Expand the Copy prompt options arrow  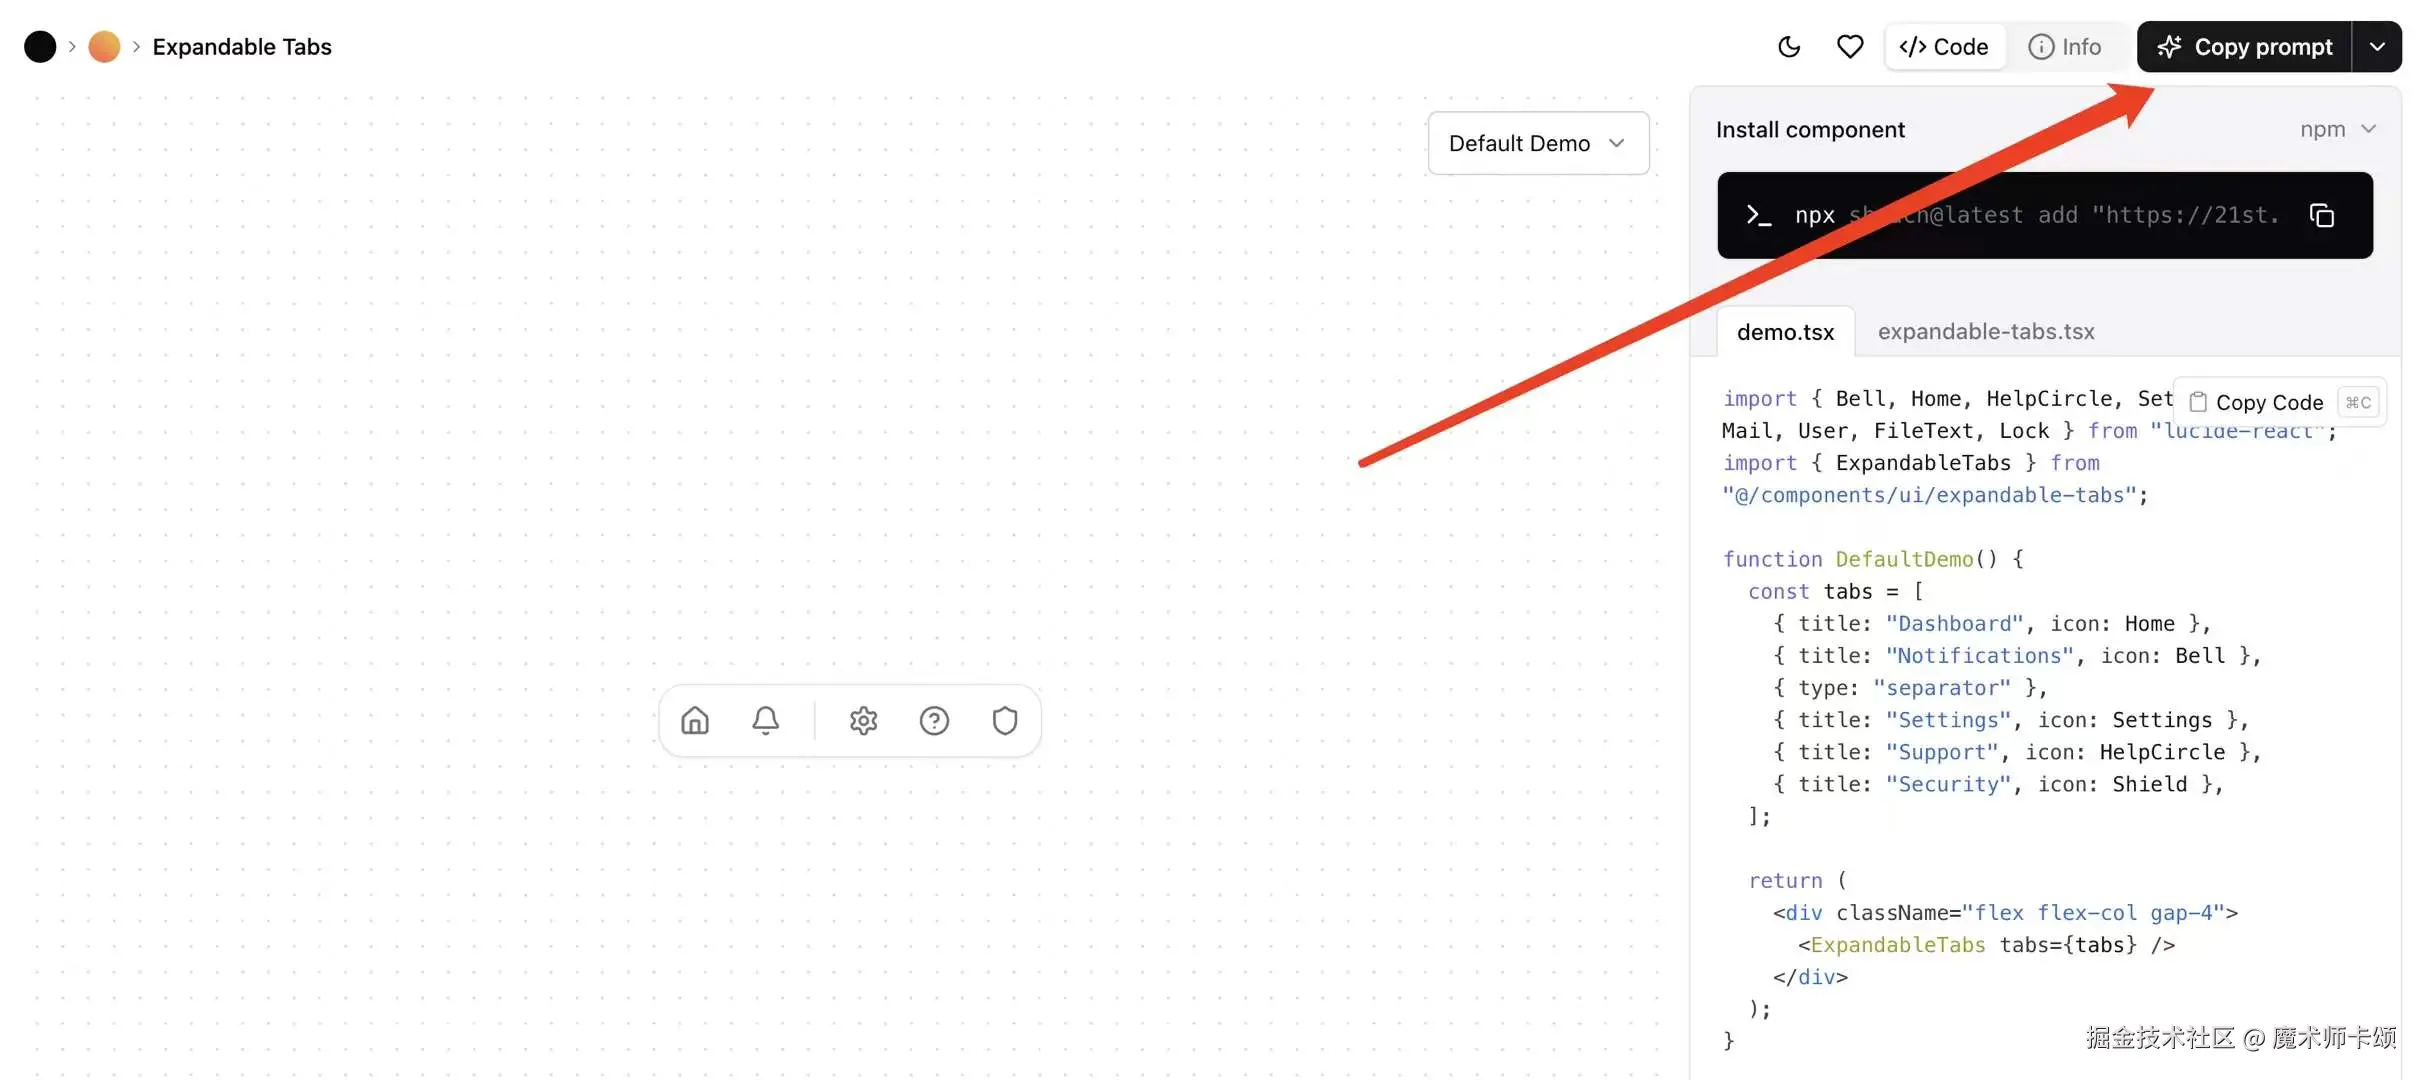pyautogui.click(x=2377, y=47)
